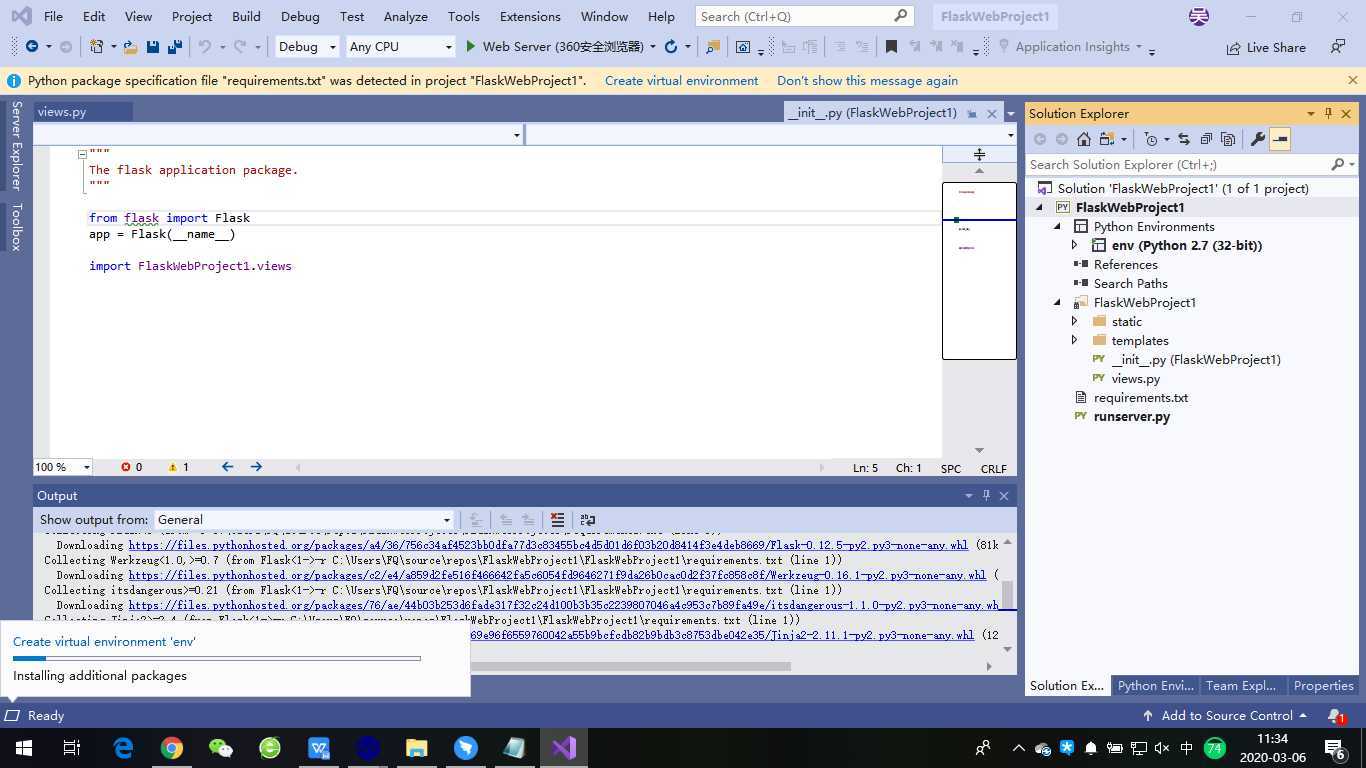
Task: Click the New Project toolbar icon
Action: tap(96, 47)
